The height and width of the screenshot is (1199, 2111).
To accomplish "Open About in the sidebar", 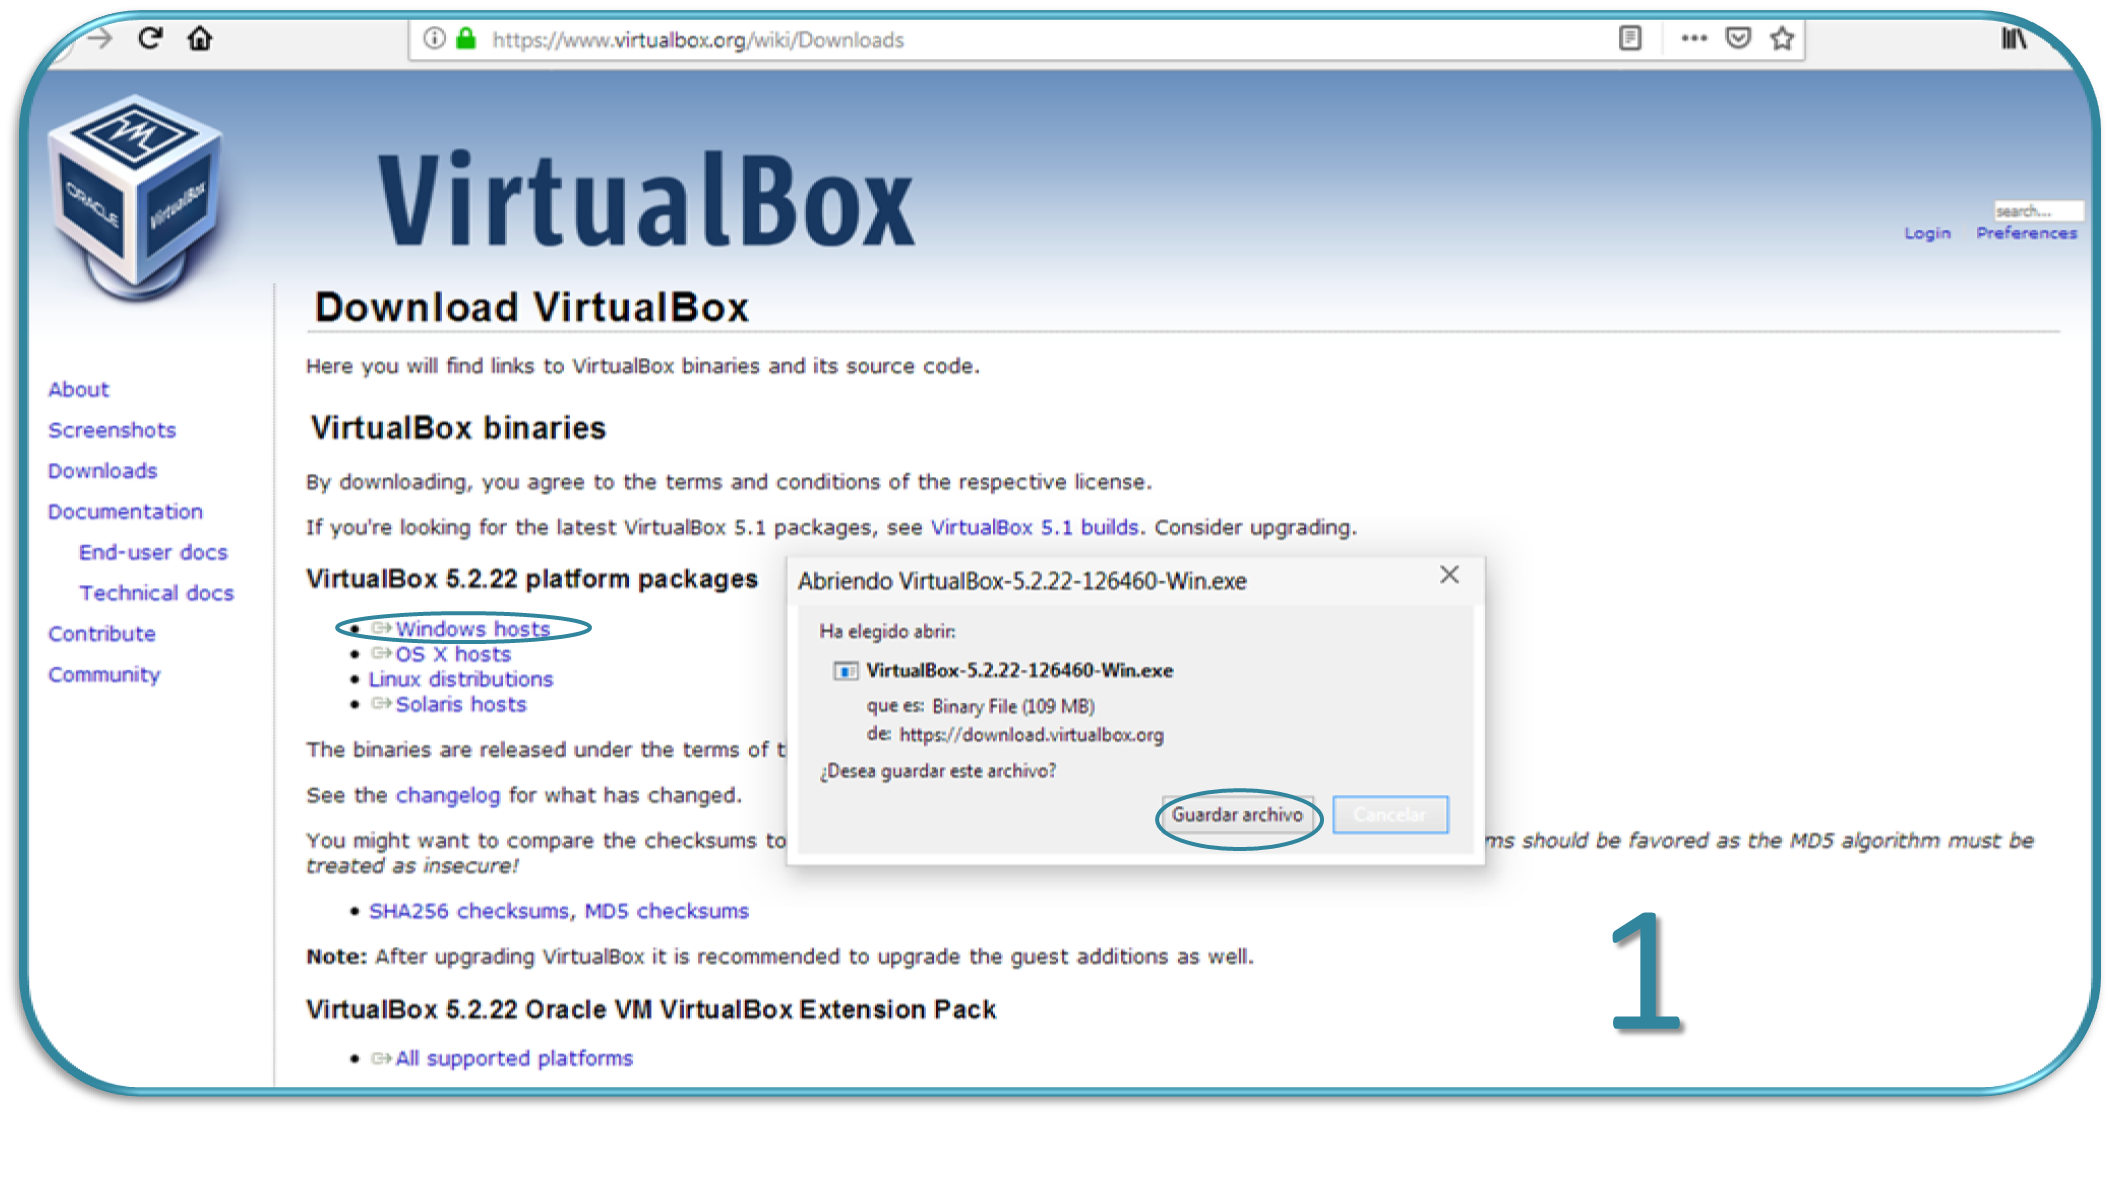I will point(78,390).
